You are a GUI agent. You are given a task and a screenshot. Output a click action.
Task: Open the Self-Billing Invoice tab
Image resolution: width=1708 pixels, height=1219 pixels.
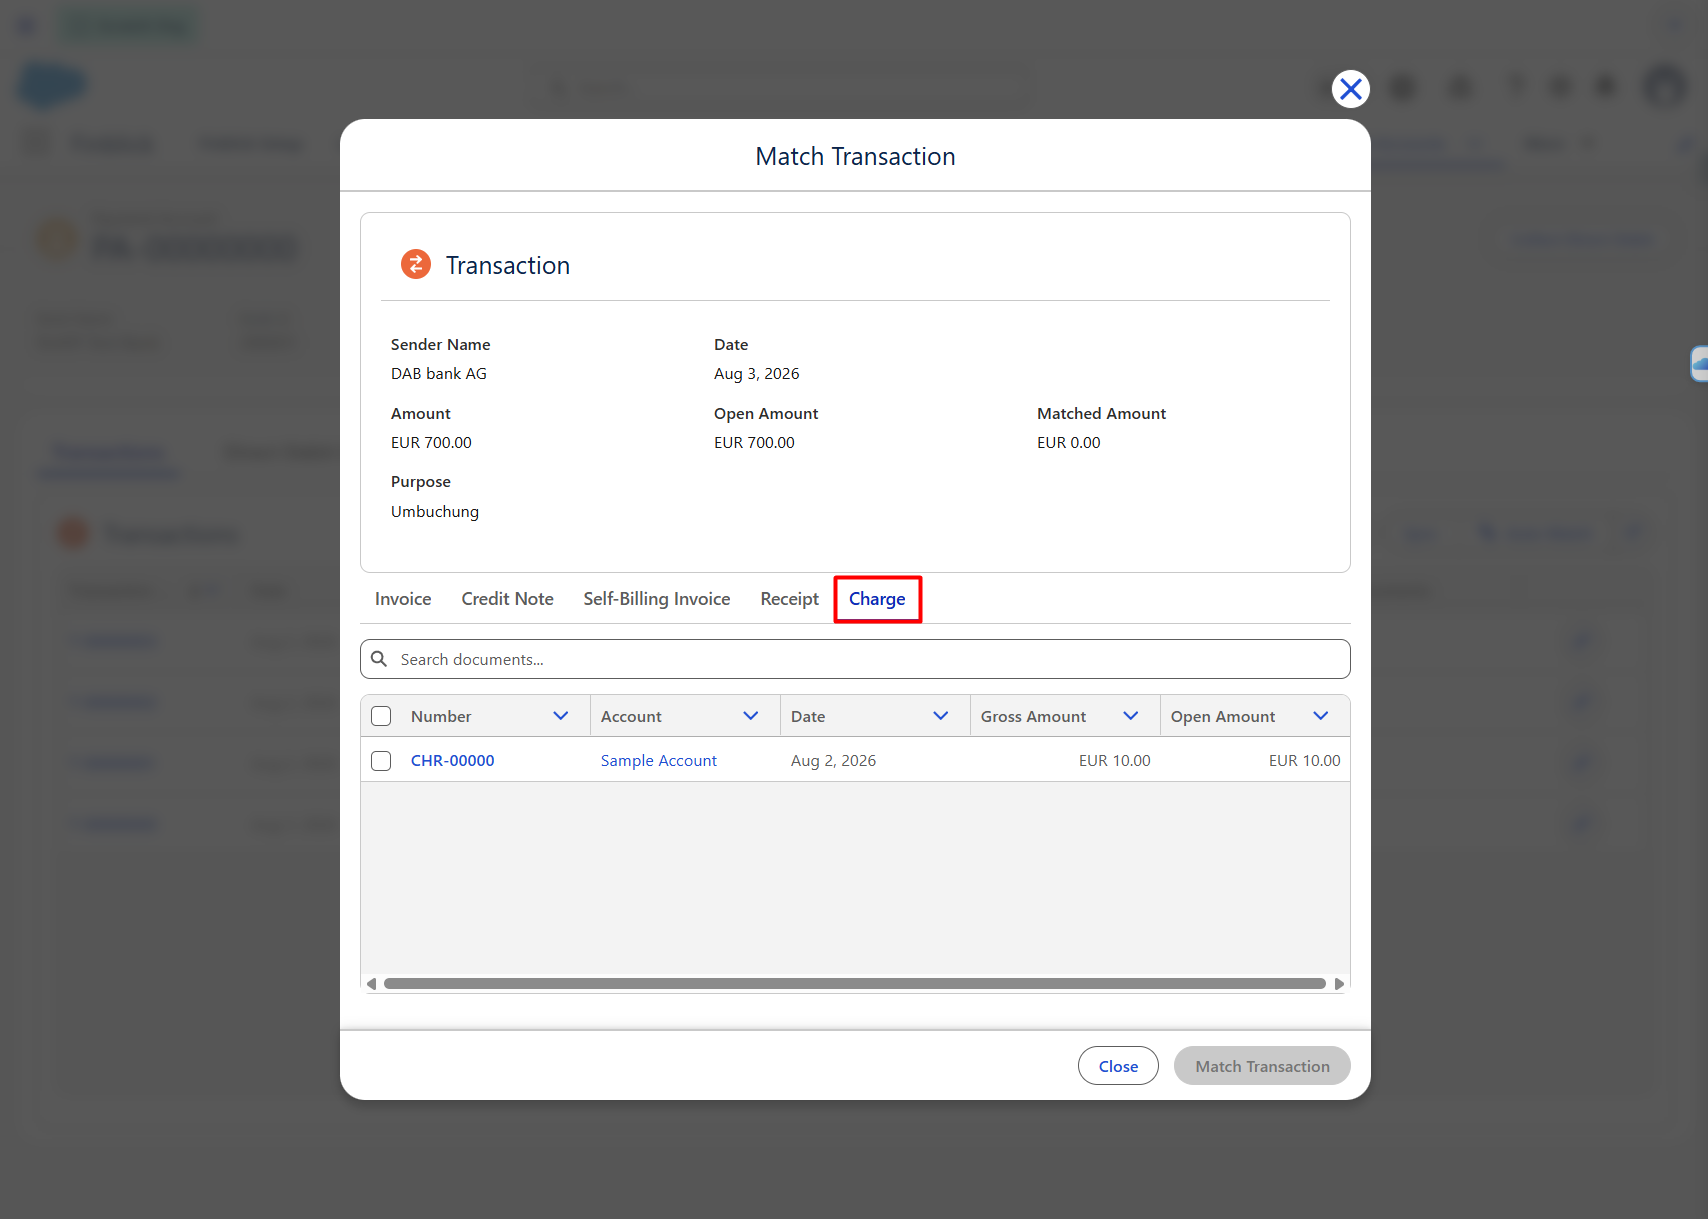pyautogui.click(x=657, y=599)
